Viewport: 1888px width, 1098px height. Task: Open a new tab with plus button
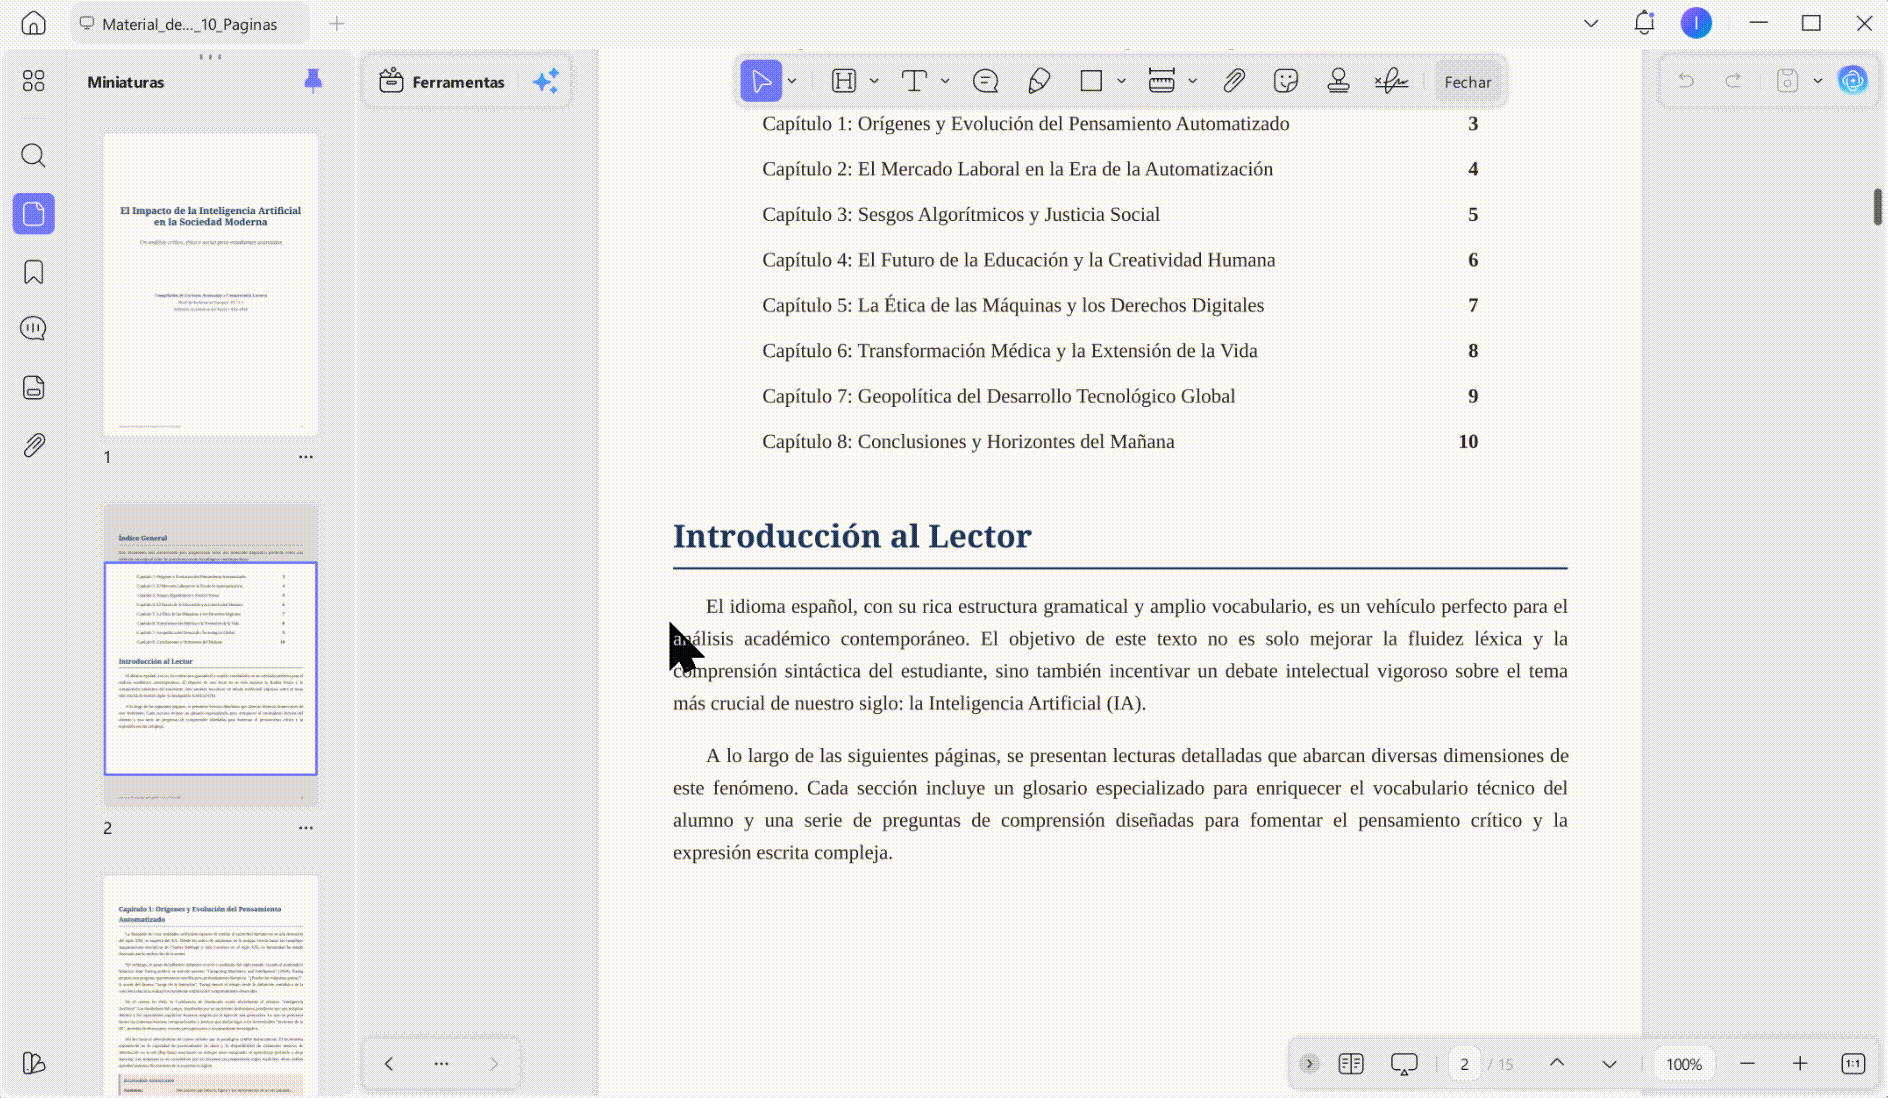[x=337, y=23]
